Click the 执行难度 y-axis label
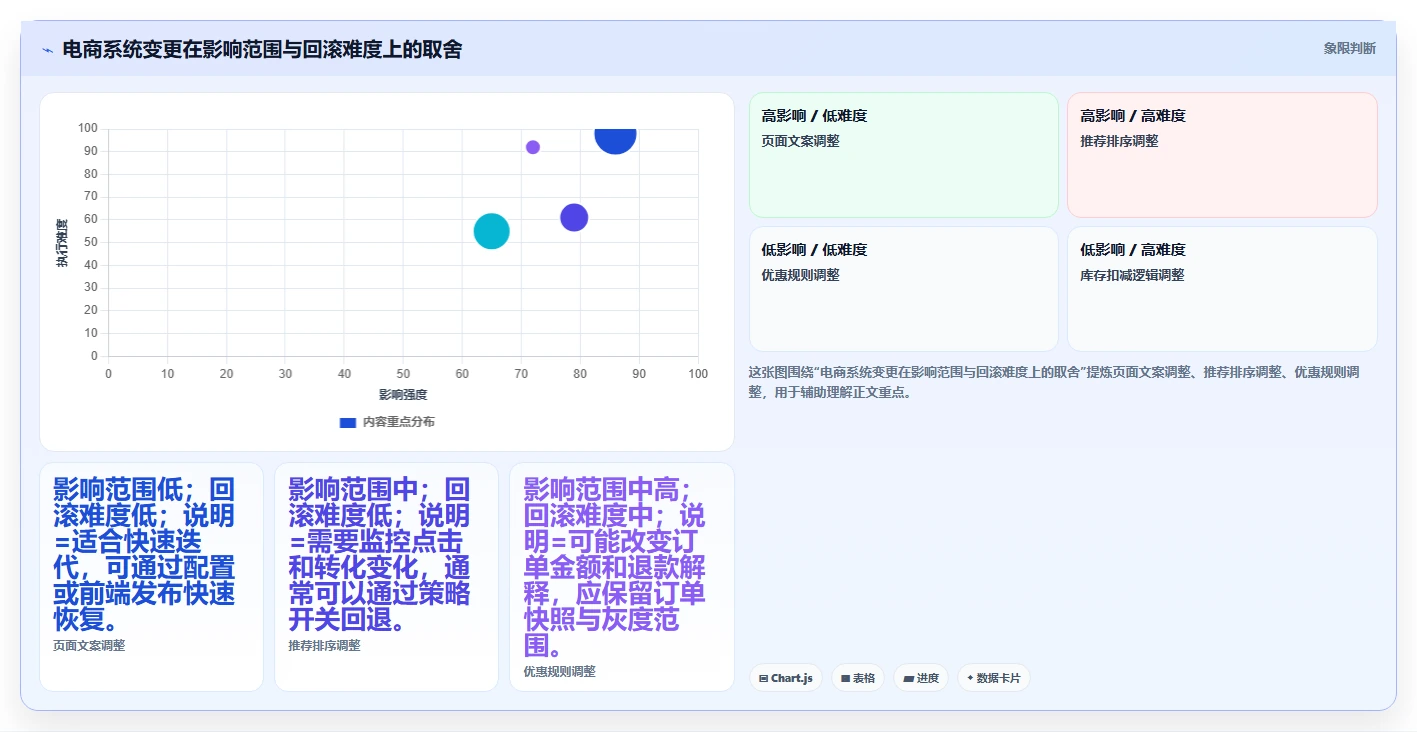Image resolution: width=1417 pixels, height=732 pixels. 62,243
